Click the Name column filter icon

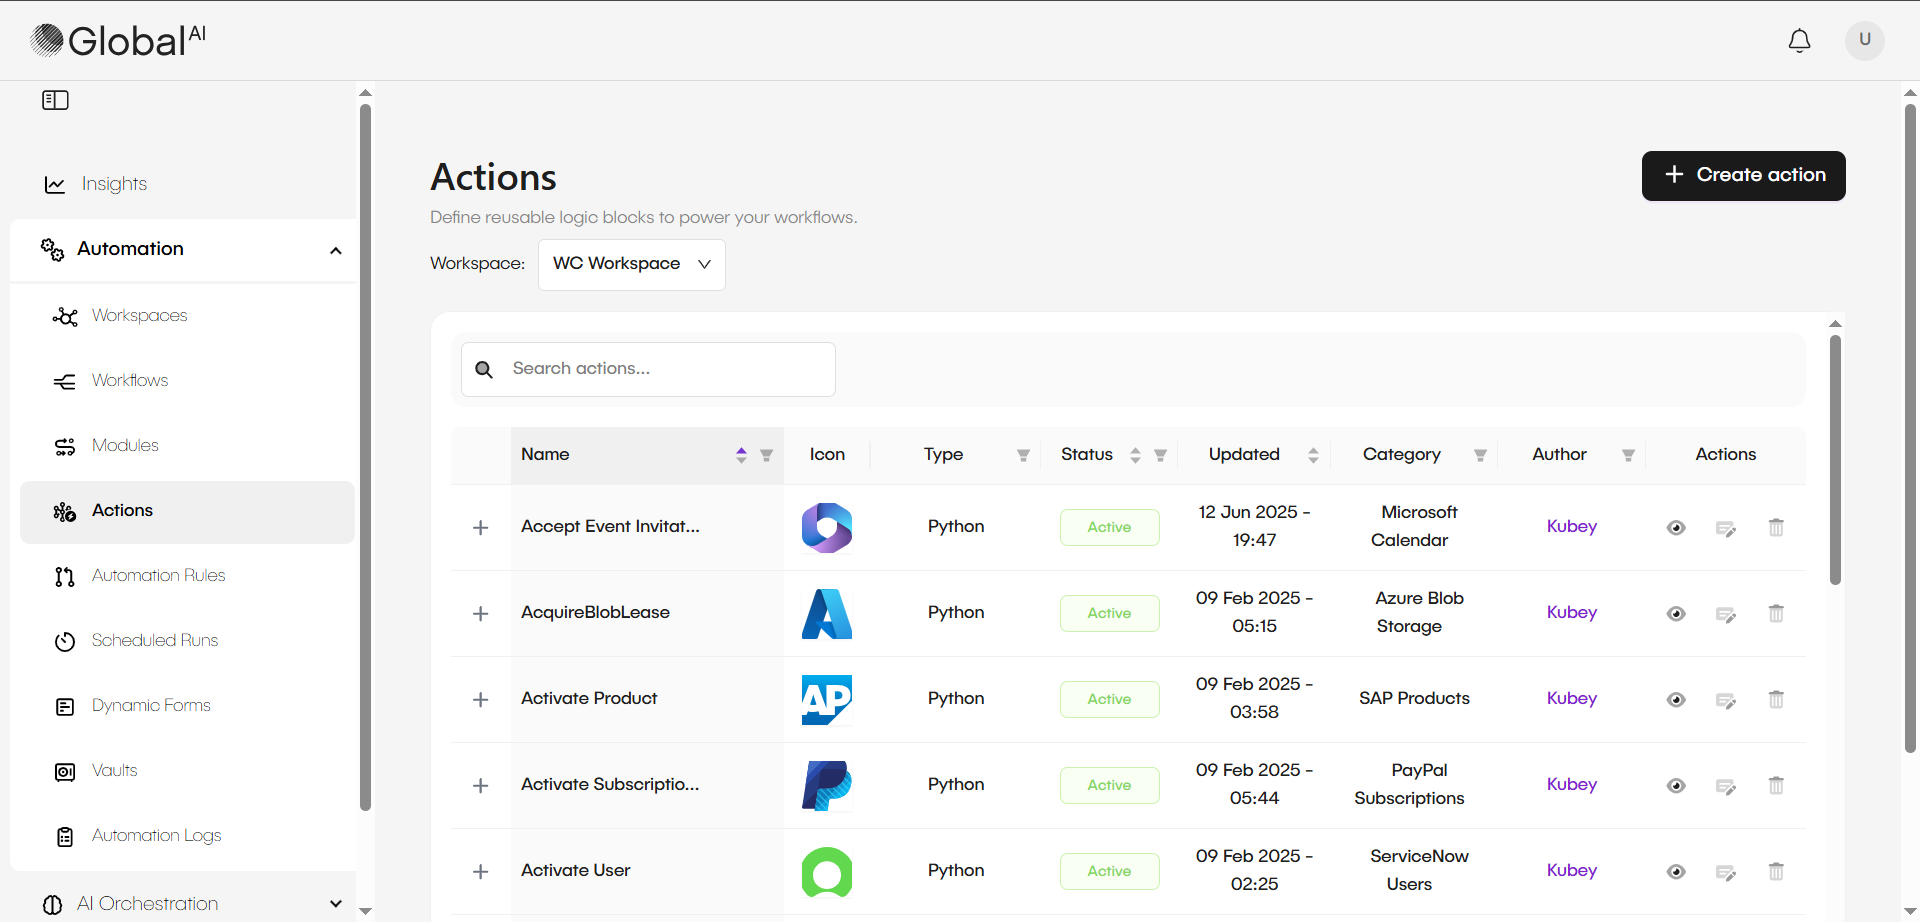tap(766, 455)
